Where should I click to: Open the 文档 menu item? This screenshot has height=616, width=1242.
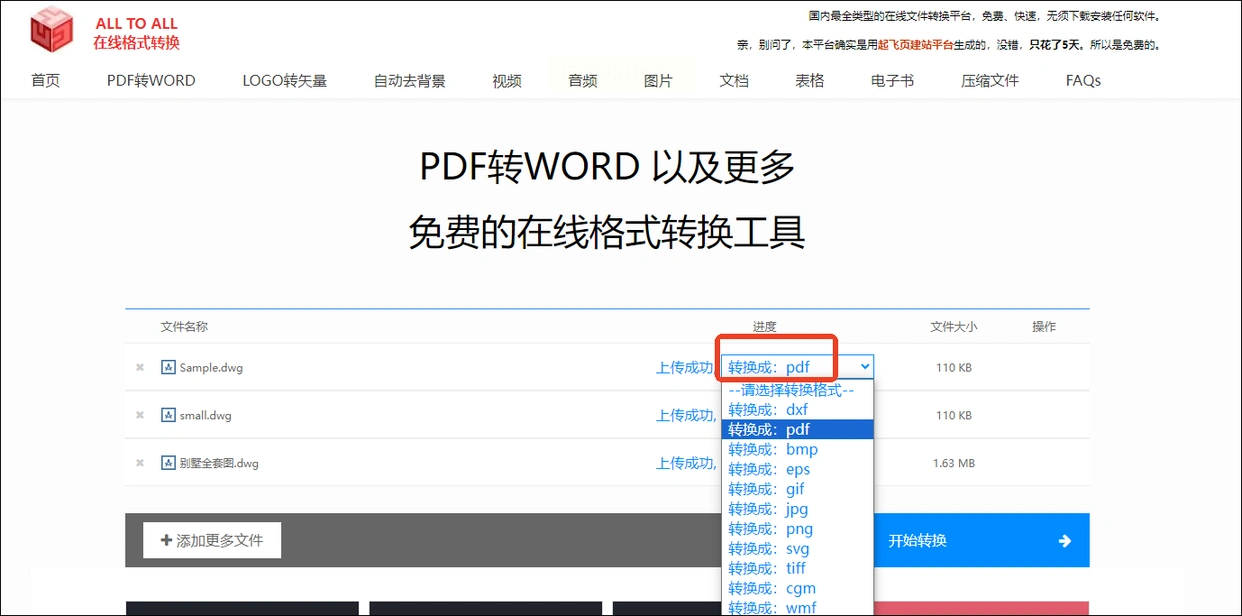tap(734, 81)
